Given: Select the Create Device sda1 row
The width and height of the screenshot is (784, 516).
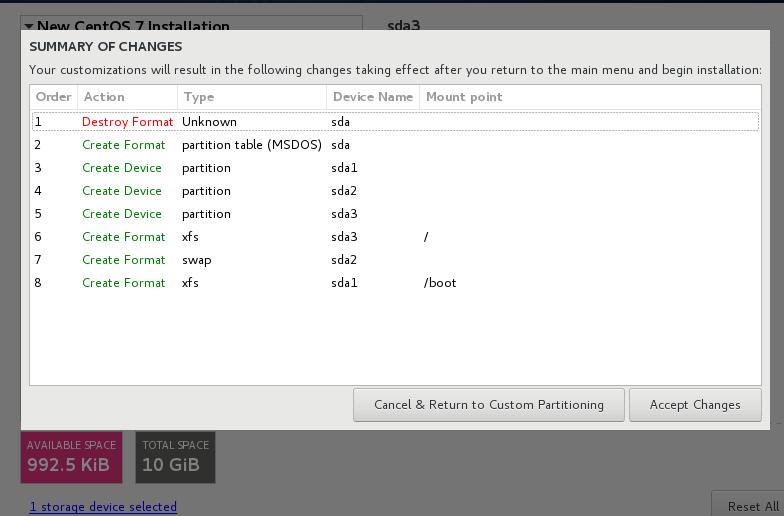Looking at the screenshot, I should coord(394,168).
